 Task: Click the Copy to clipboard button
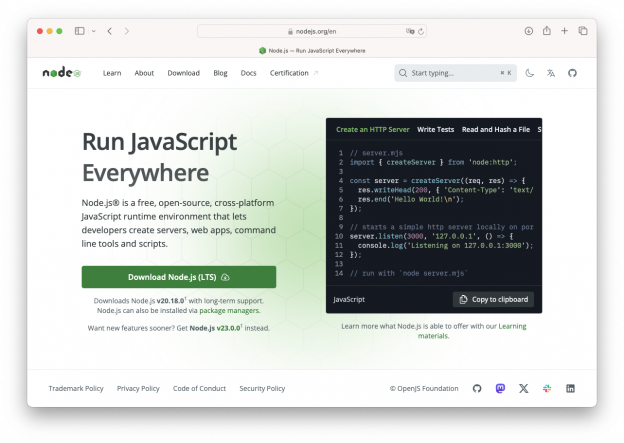click(x=493, y=299)
